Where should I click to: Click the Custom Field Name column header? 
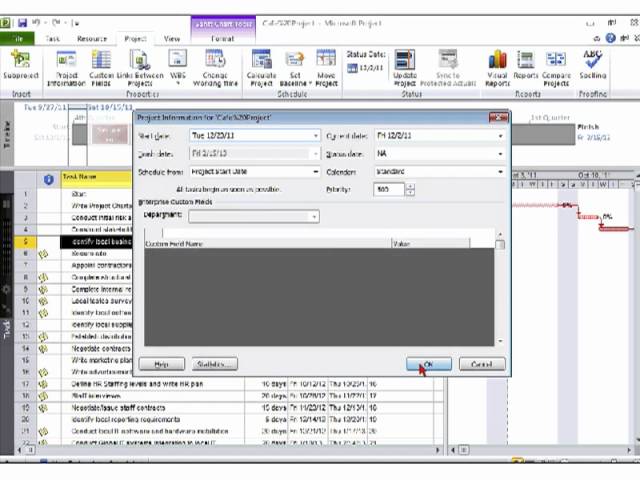tap(268, 244)
